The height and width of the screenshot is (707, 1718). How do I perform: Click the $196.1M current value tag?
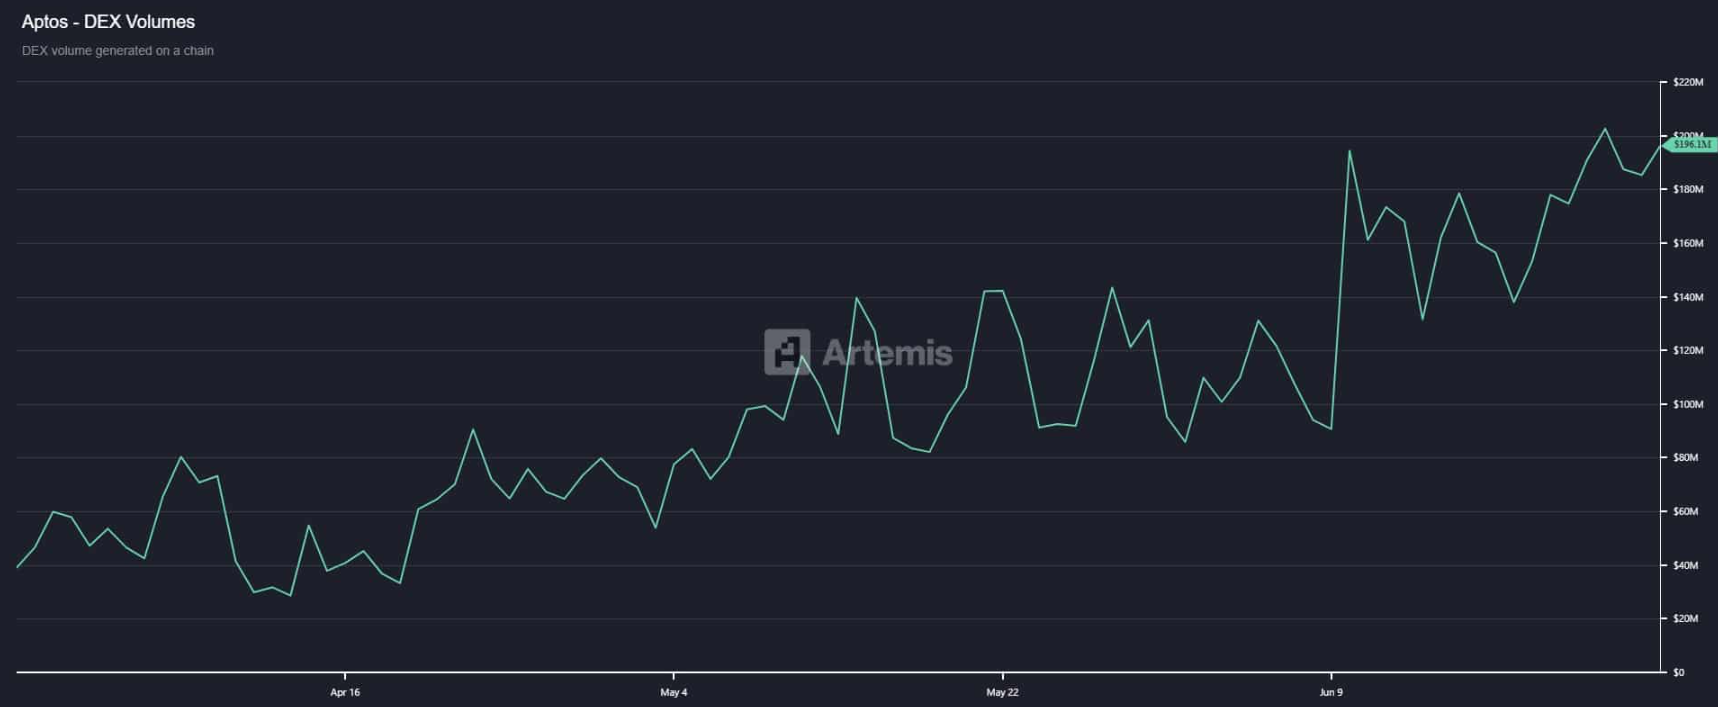click(1691, 145)
